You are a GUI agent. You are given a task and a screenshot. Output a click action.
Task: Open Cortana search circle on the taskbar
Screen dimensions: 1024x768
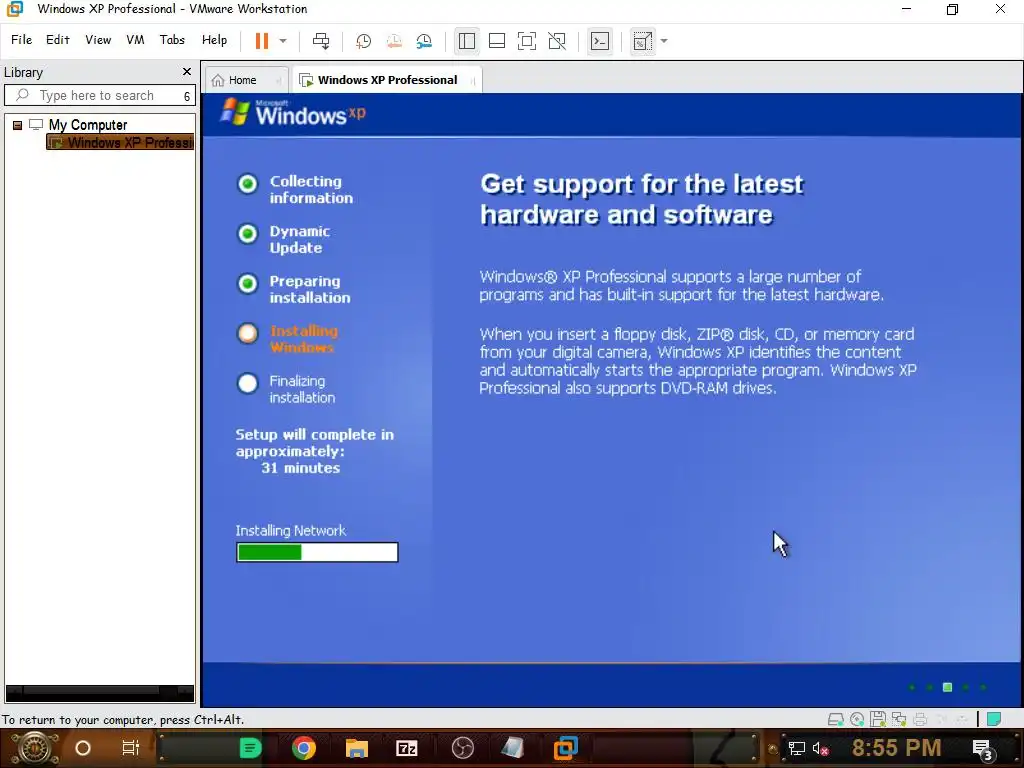(82, 748)
